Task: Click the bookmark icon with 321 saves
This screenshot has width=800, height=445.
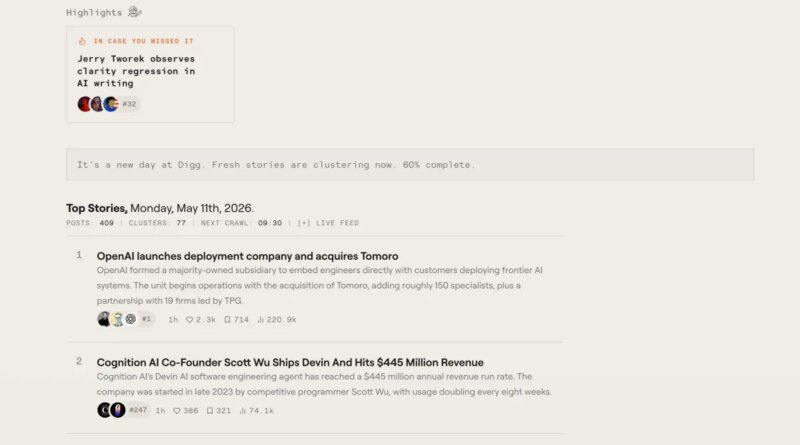Action: (x=210, y=411)
